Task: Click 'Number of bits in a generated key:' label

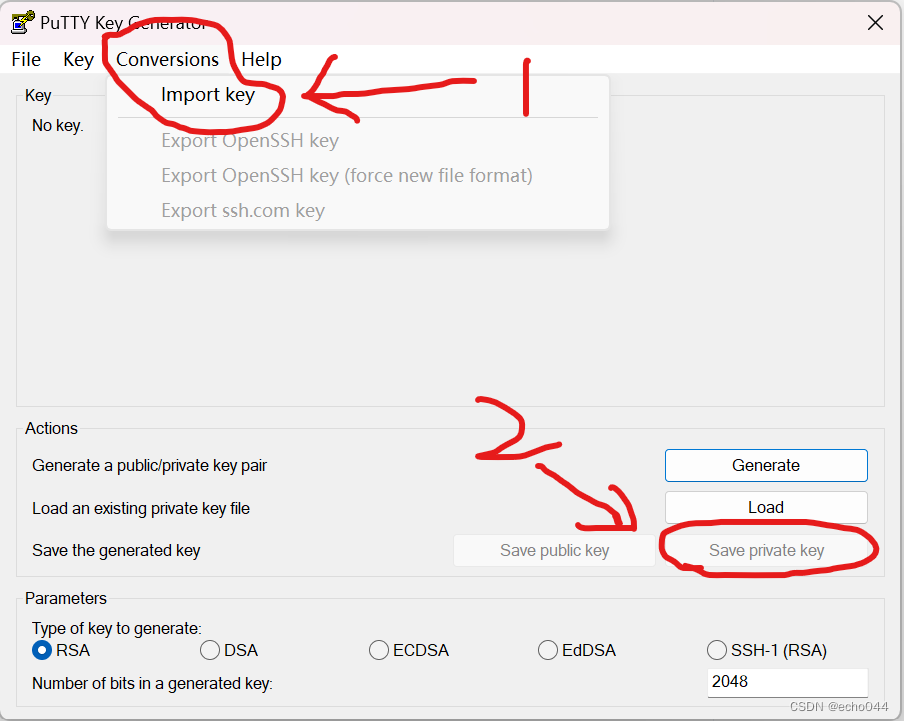Action: pos(152,684)
